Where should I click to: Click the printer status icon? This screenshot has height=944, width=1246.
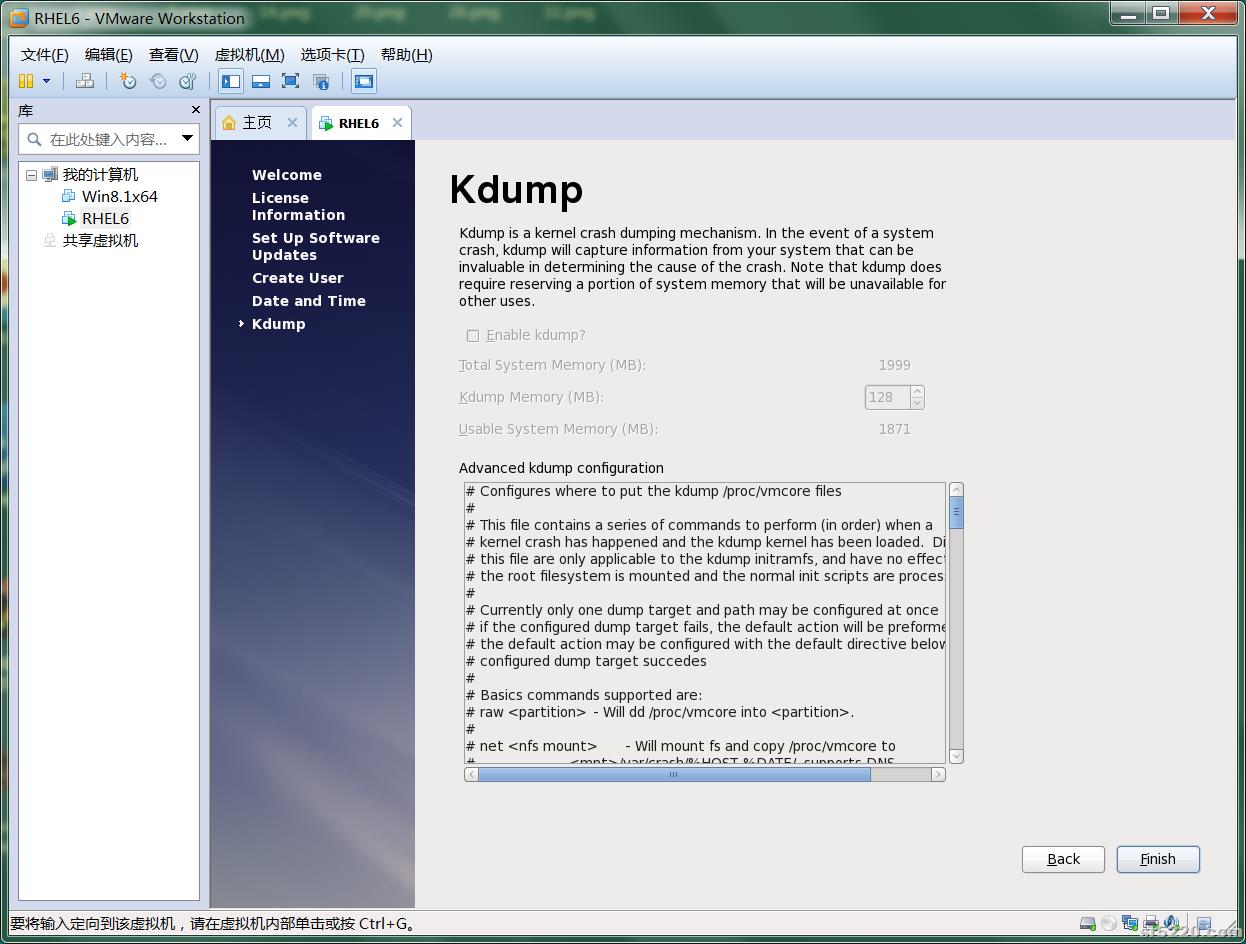[1151, 924]
